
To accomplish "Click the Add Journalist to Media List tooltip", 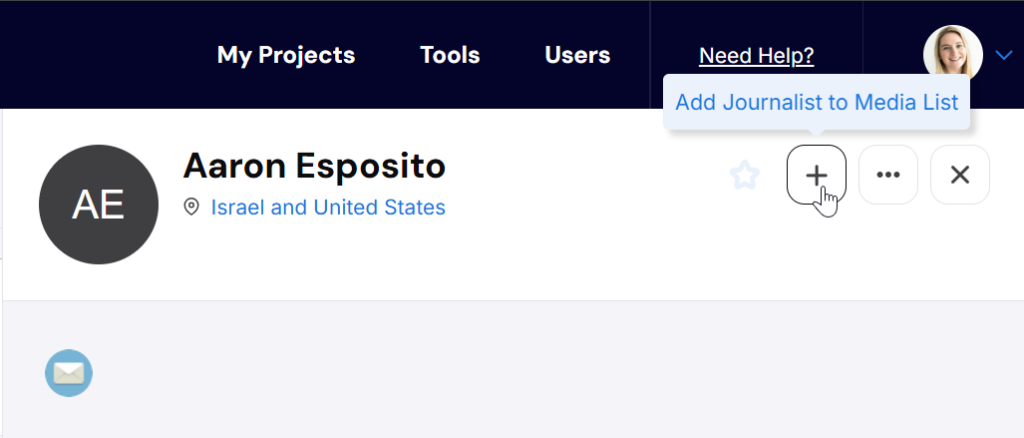I will 816,102.
